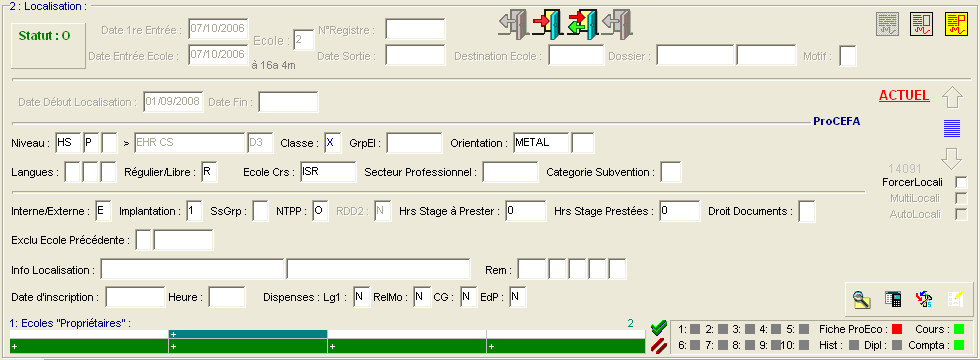Click the teal Ecoles Propriétaires bar segment
Screen dimensions: 980x360
coord(248,334)
